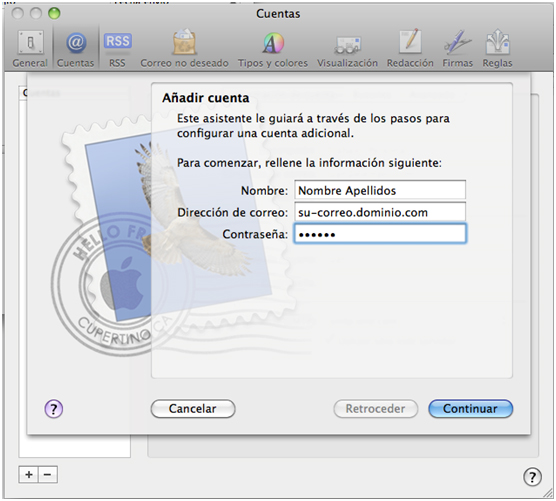This screenshot has height=501, width=556.
Task: Open the Redacción preferences icon
Action: (410, 49)
